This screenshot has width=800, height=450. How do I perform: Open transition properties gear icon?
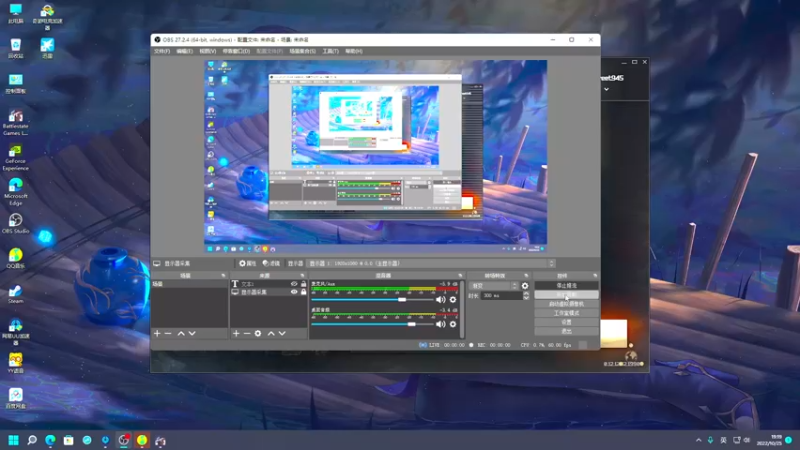pyautogui.click(x=525, y=286)
